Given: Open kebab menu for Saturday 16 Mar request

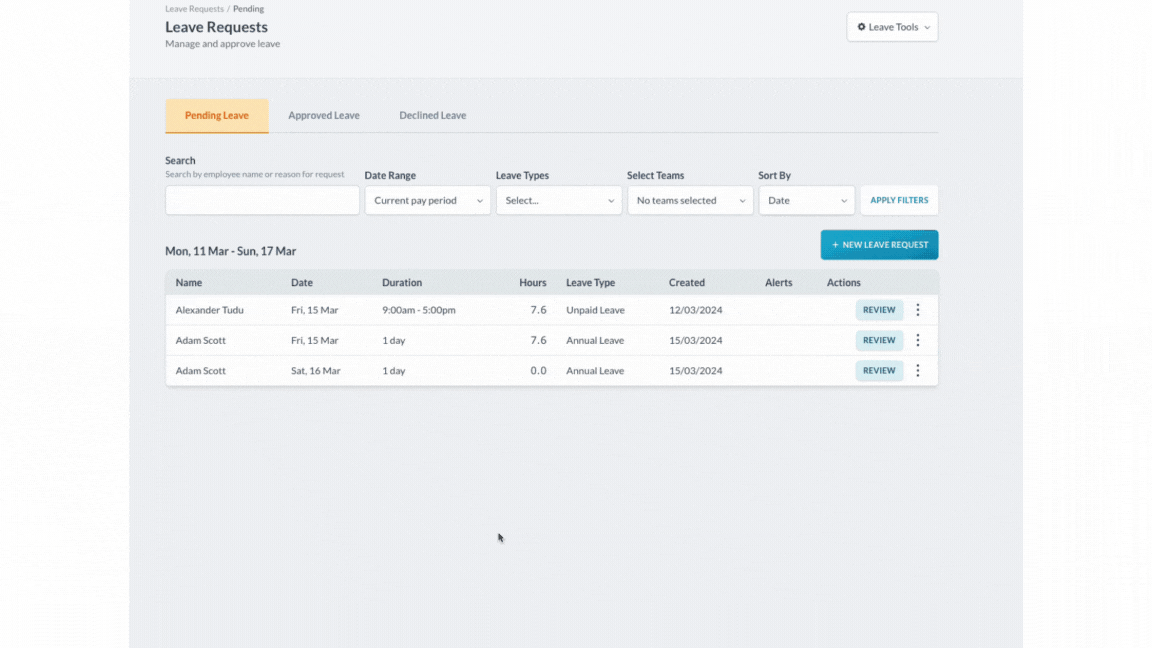Looking at the screenshot, I should point(918,371).
